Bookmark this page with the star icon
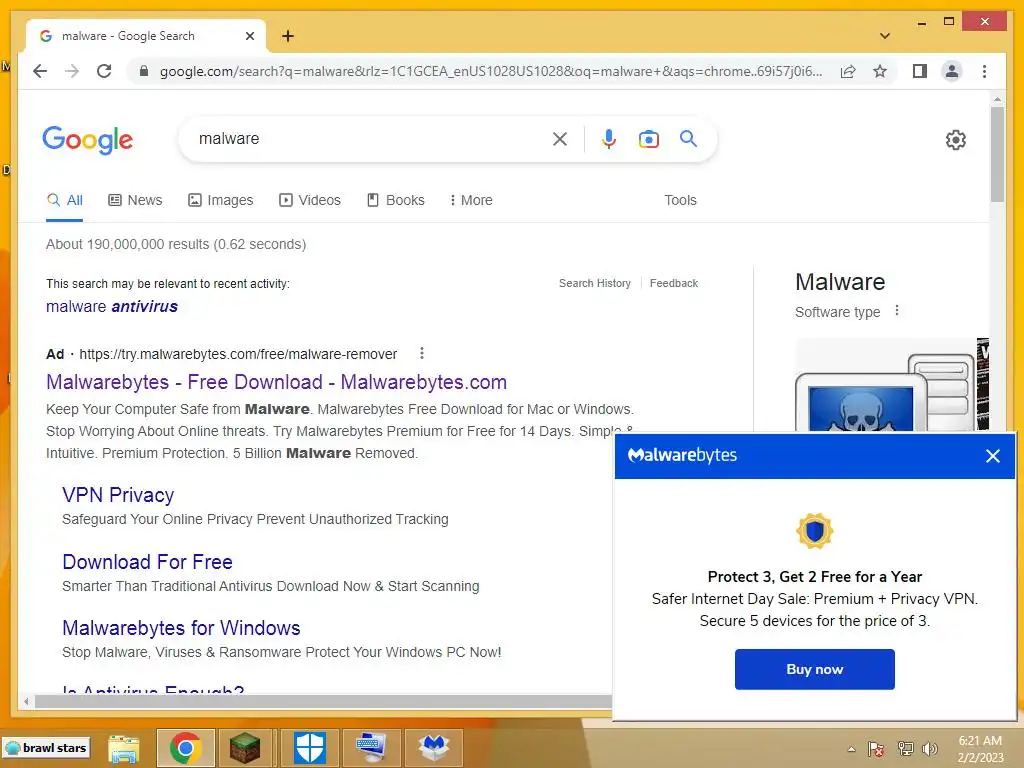The image size is (1024, 768). (x=880, y=71)
